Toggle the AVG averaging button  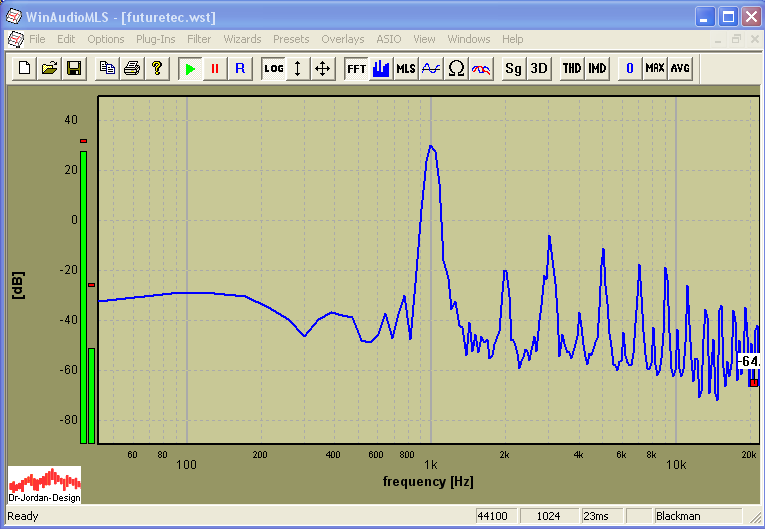pyautogui.click(x=680, y=68)
